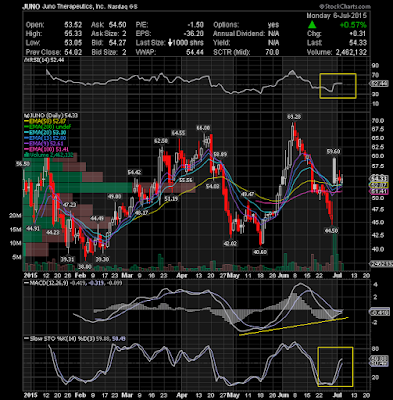Select the Low price 53.05
The image size is (393, 400).
click(x=73, y=43)
